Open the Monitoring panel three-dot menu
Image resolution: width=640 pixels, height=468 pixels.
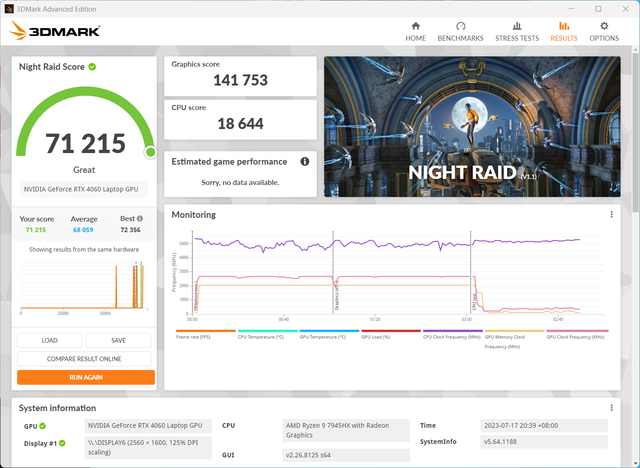(611, 214)
